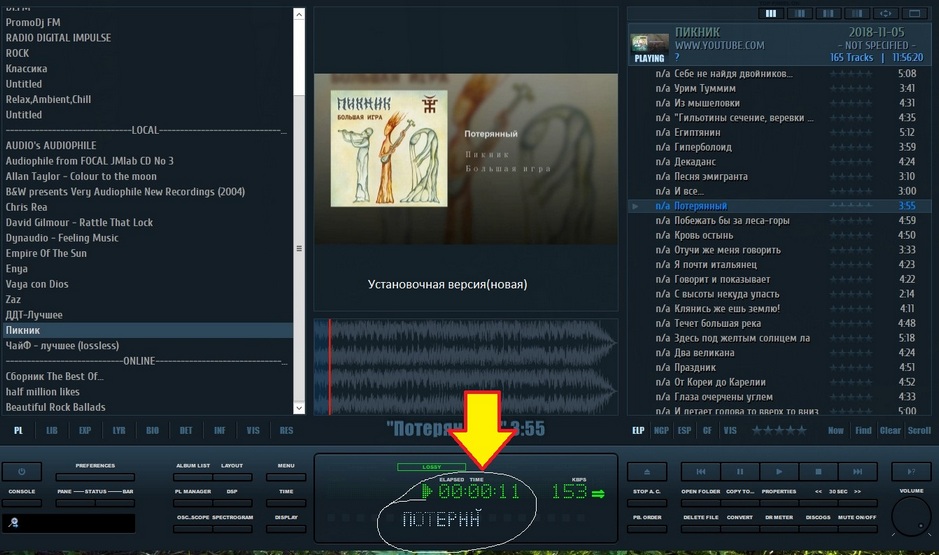Rate track with the fifth star
Image resolution: width=939 pixels, height=555 pixels.
tap(801, 430)
